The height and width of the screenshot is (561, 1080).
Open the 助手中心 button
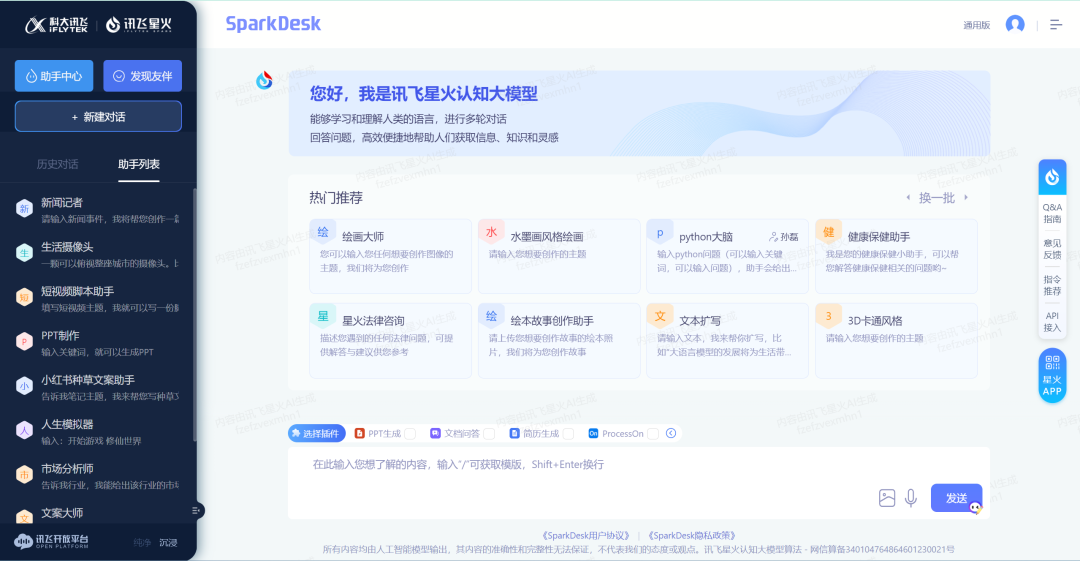coord(54,76)
